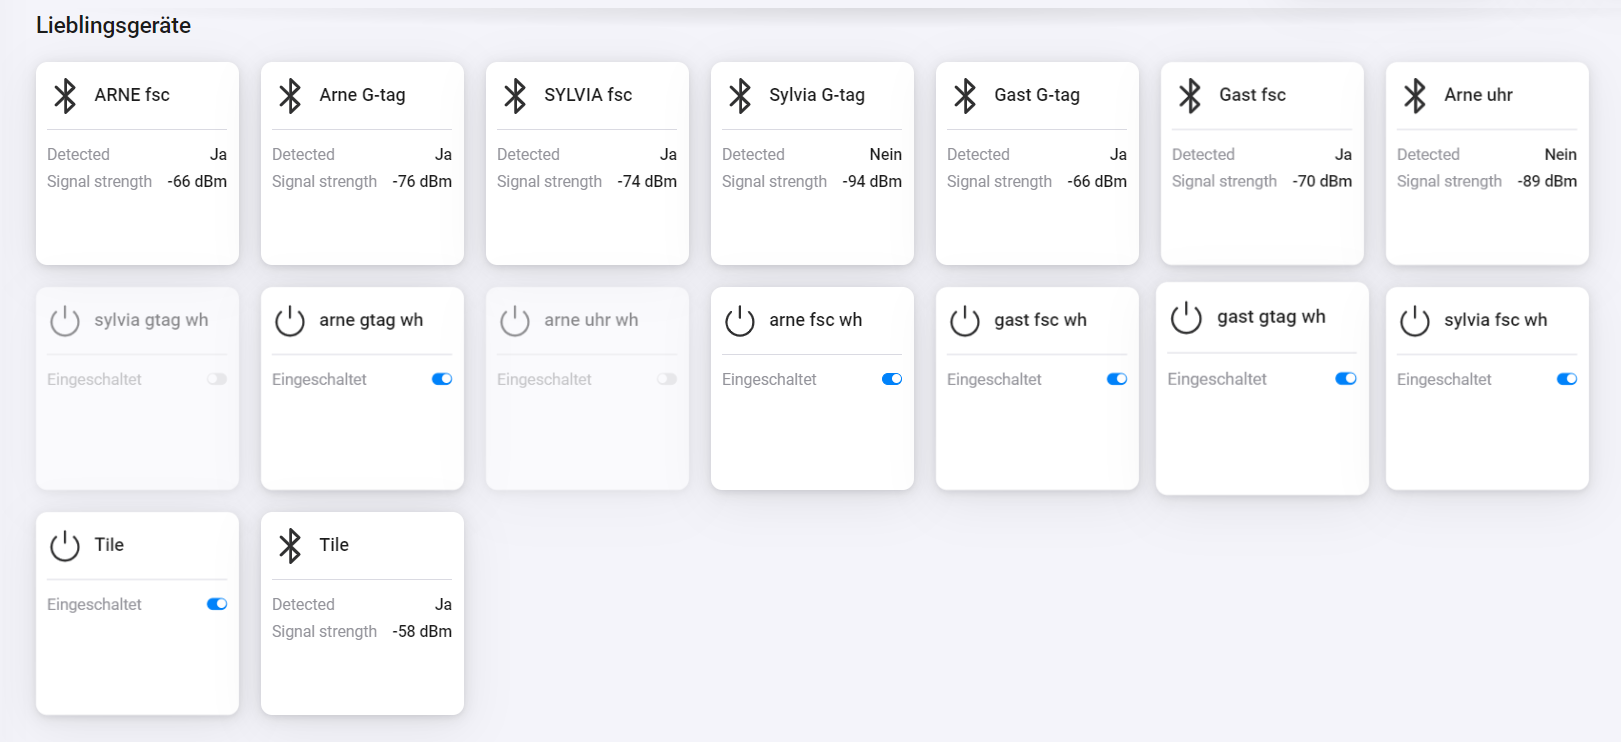The image size is (1621, 742).
Task: Open the arne fsc wh power icon
Action: point(740,321)
